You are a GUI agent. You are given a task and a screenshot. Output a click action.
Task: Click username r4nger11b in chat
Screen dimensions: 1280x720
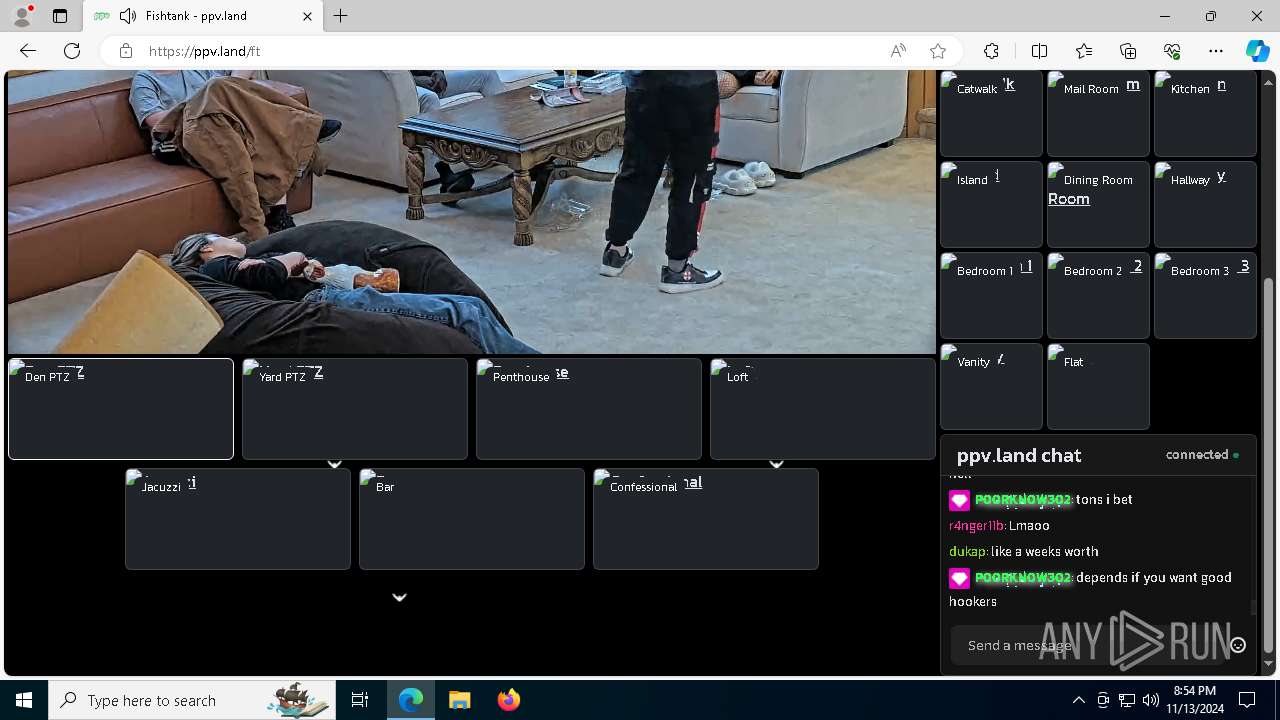click(x=977, y=525)
